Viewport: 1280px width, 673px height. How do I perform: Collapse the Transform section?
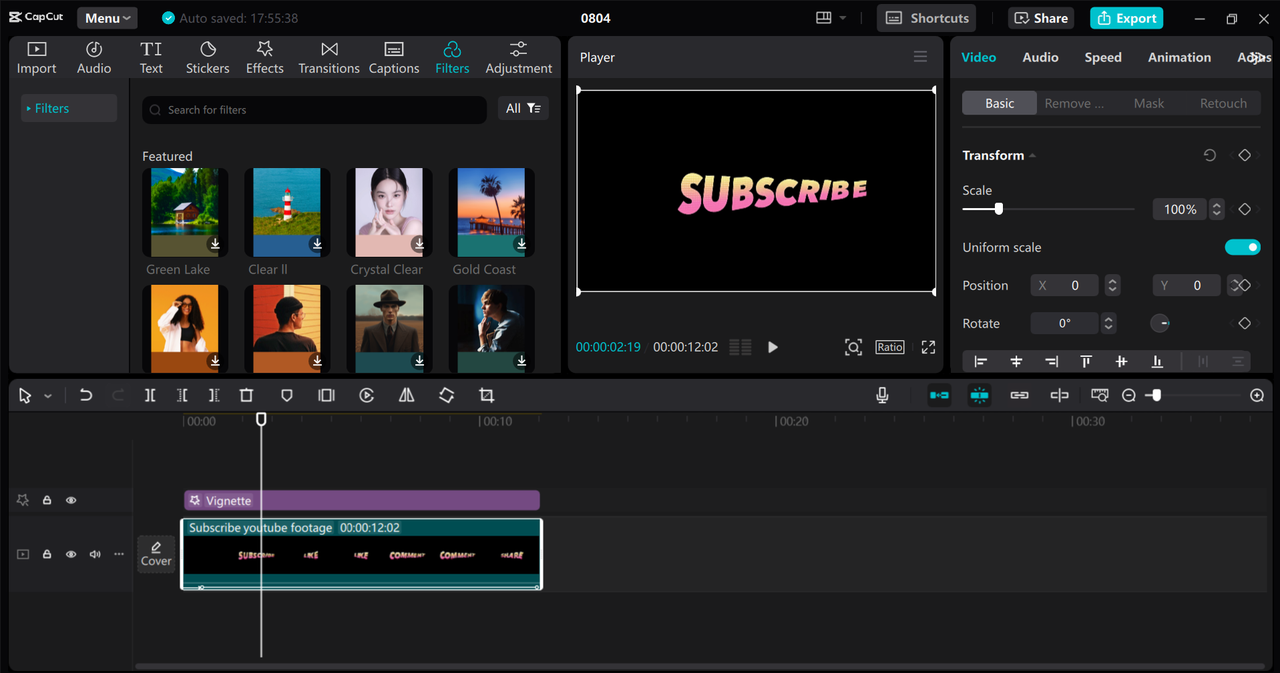(1032, 156)
